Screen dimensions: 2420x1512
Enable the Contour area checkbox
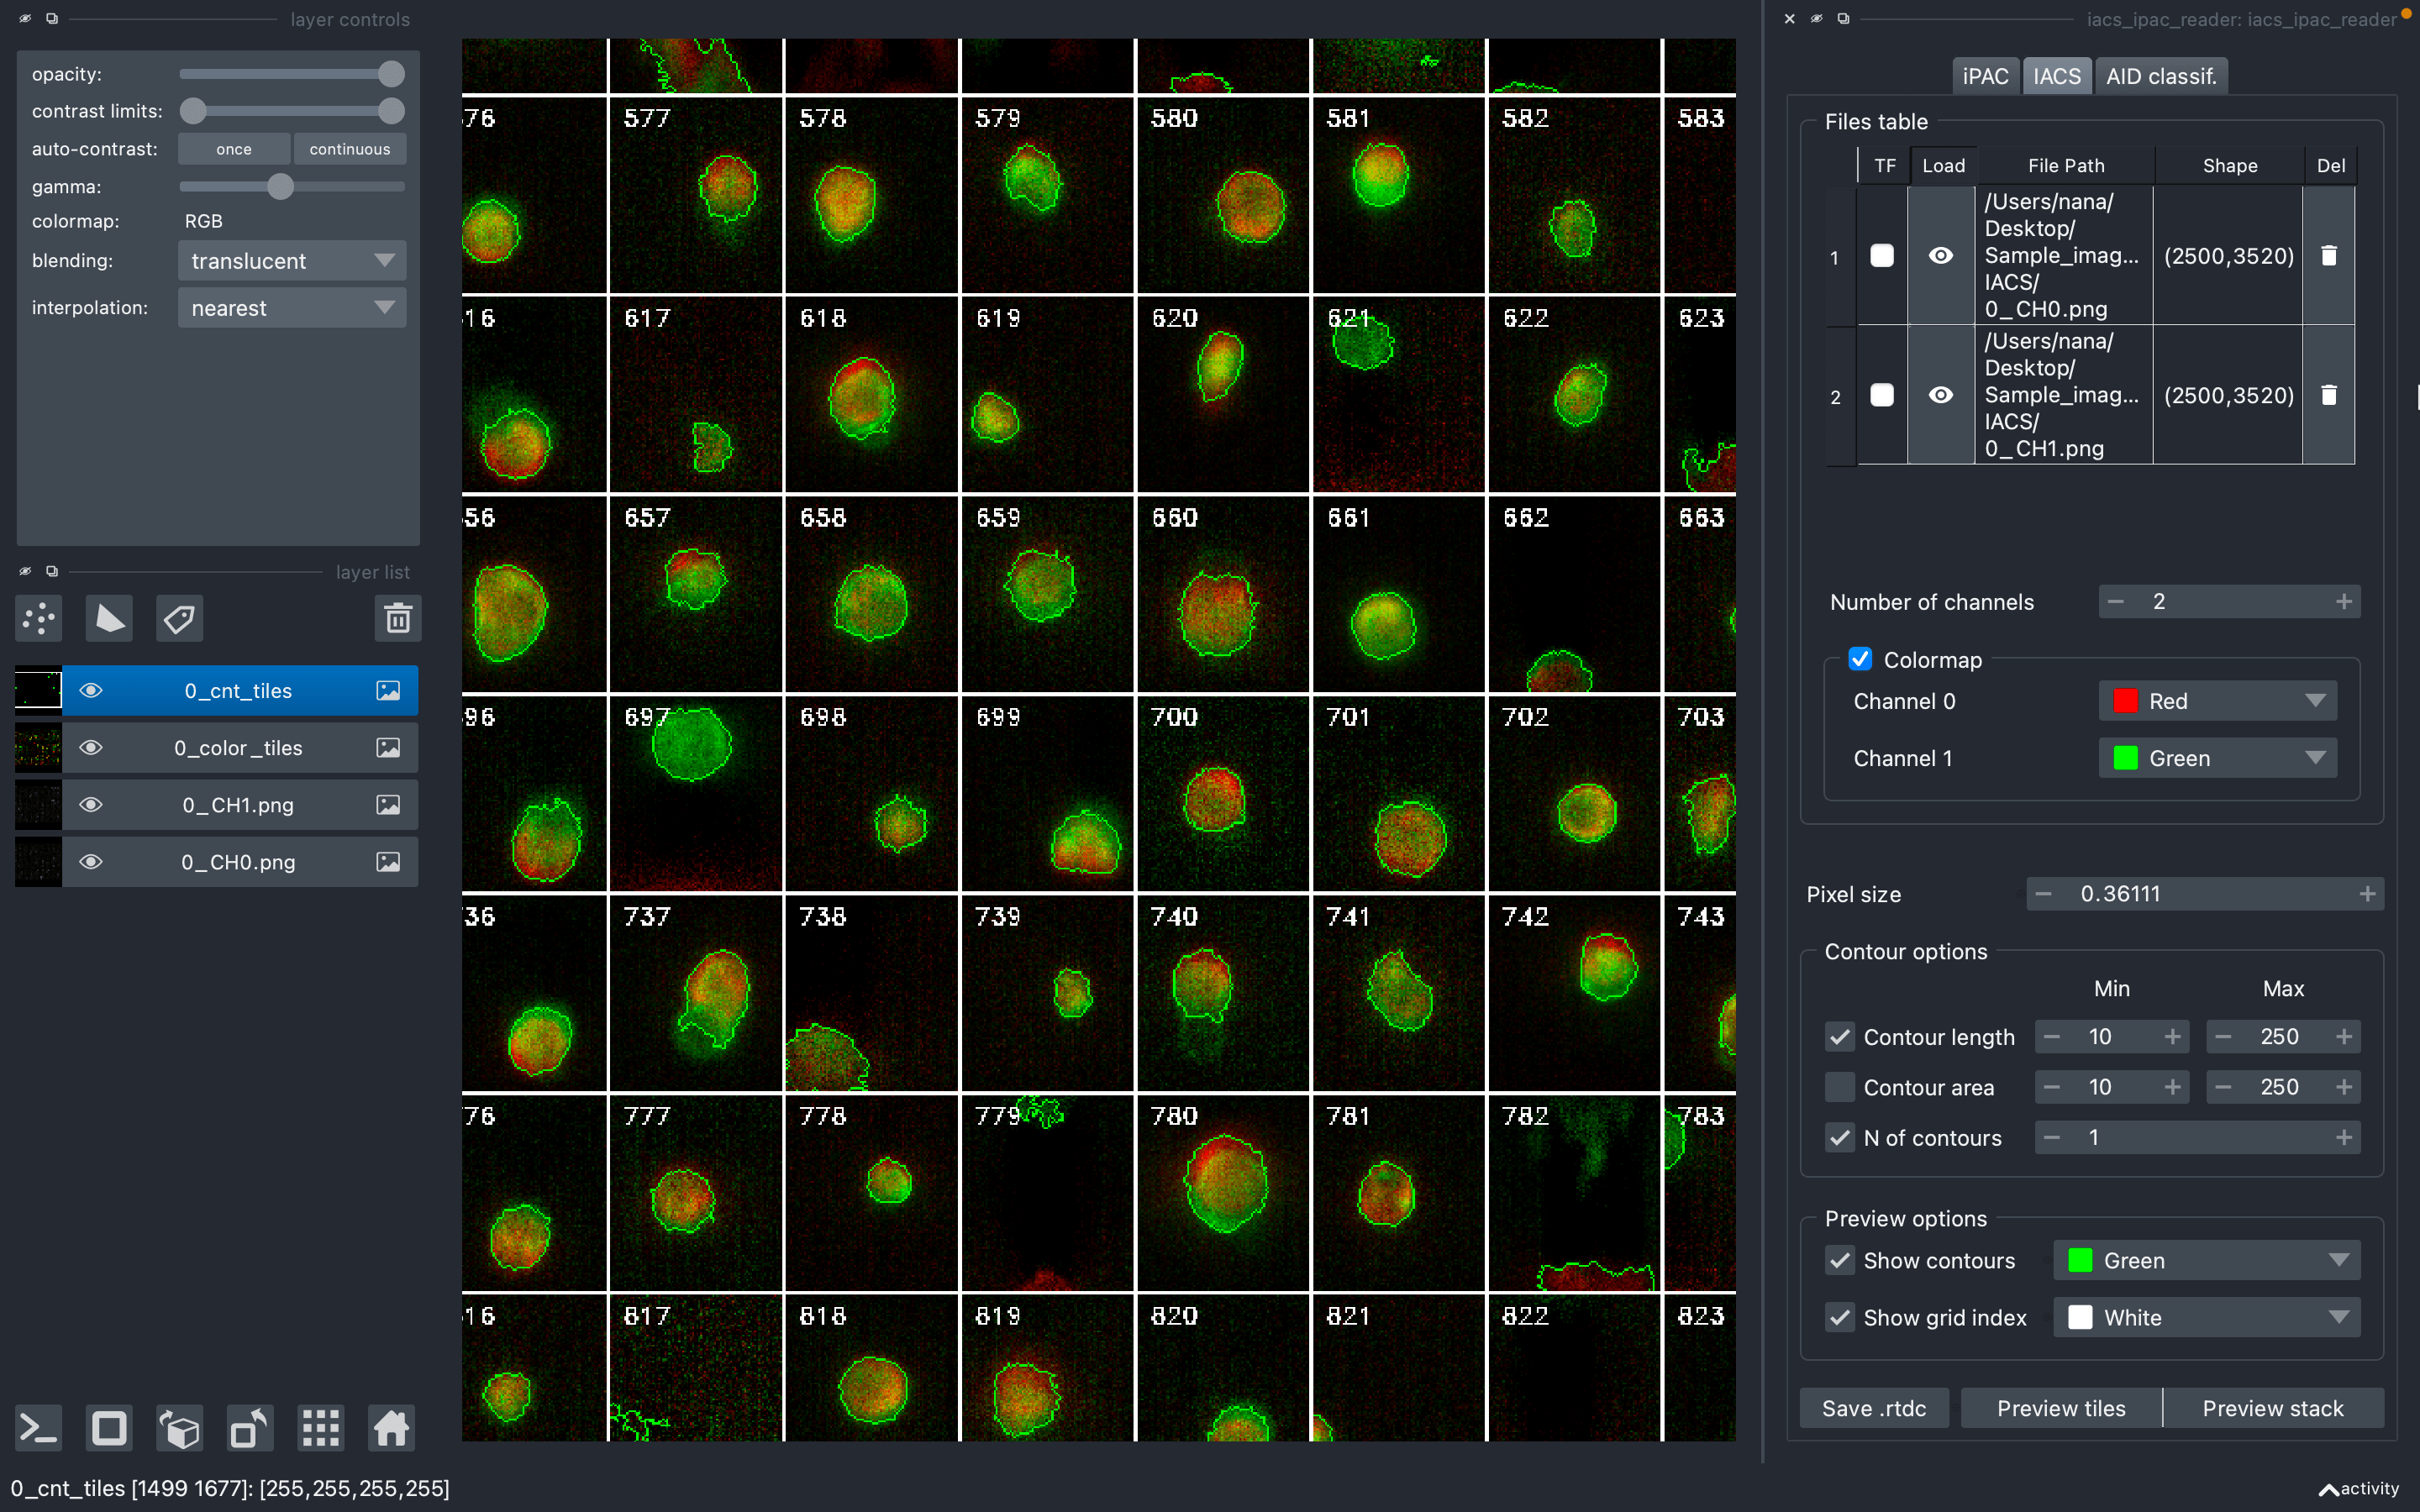(x=1839, y=1087)
